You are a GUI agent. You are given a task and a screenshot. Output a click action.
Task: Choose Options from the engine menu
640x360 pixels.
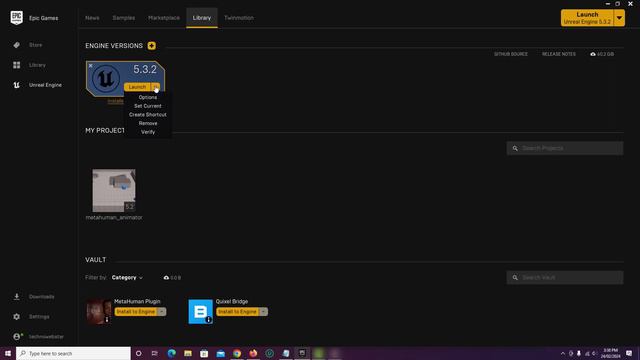point(148,97)
